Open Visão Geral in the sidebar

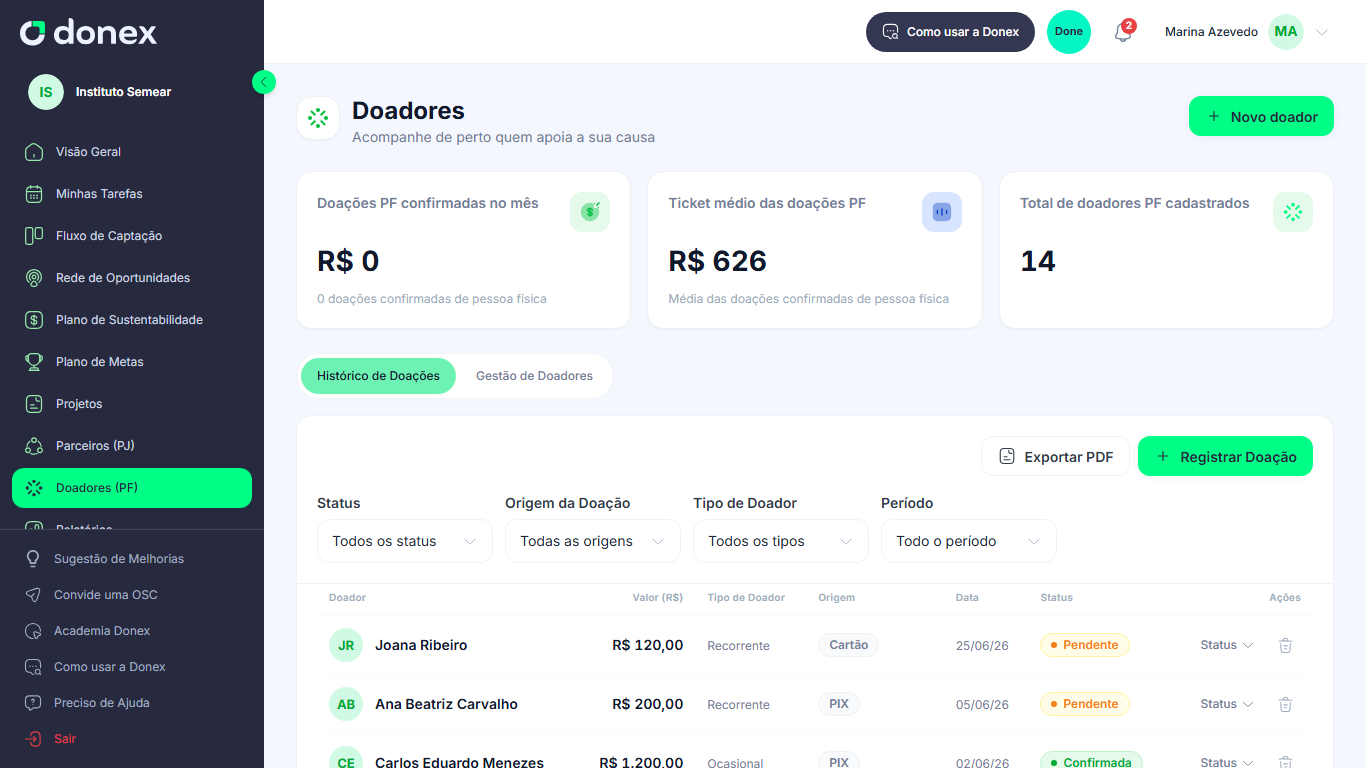(x=132, y=152)
